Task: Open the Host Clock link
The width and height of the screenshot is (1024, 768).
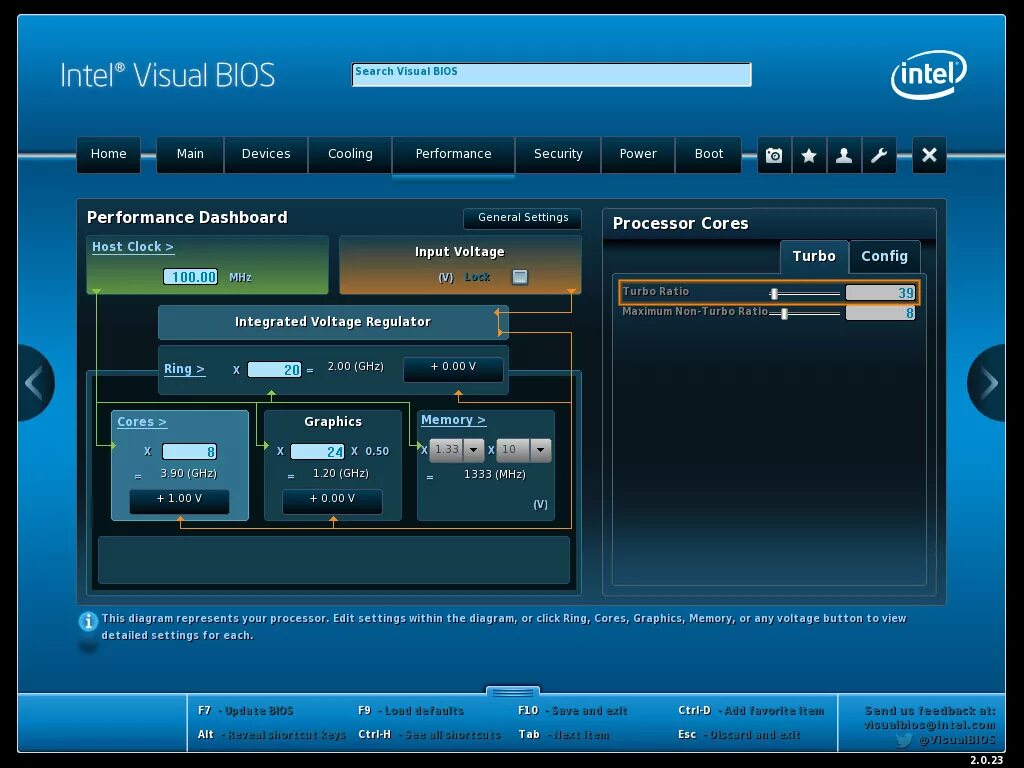Action: (133, 247)
